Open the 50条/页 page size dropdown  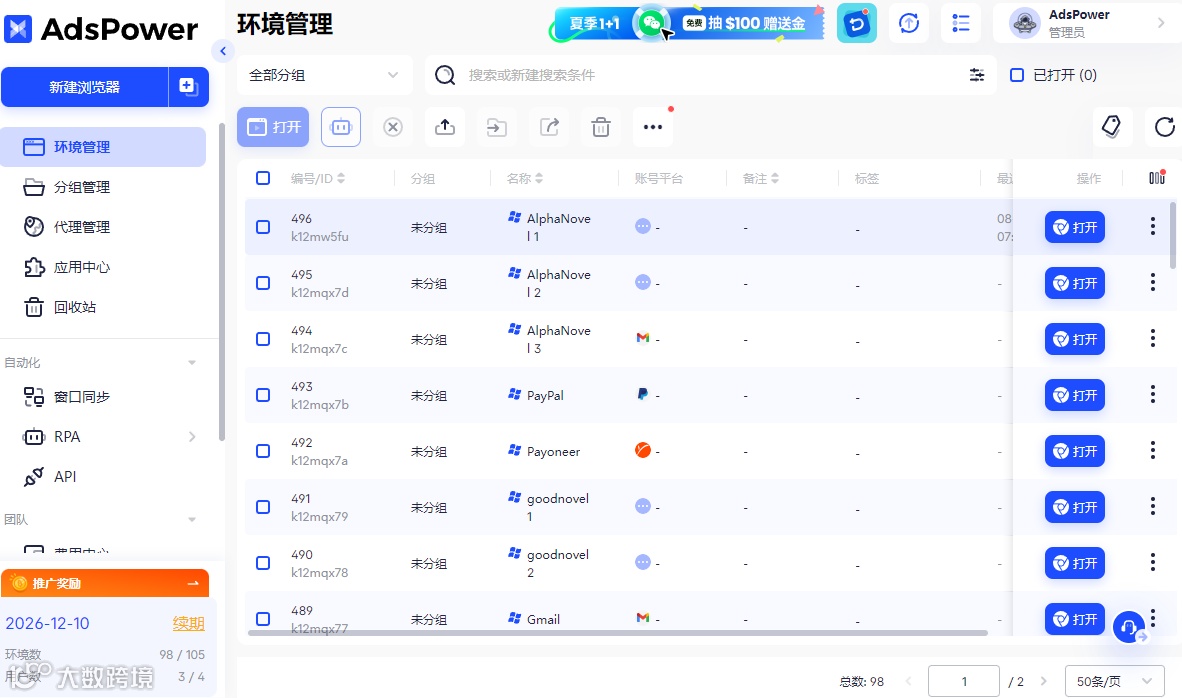(x=1114, y=681)
